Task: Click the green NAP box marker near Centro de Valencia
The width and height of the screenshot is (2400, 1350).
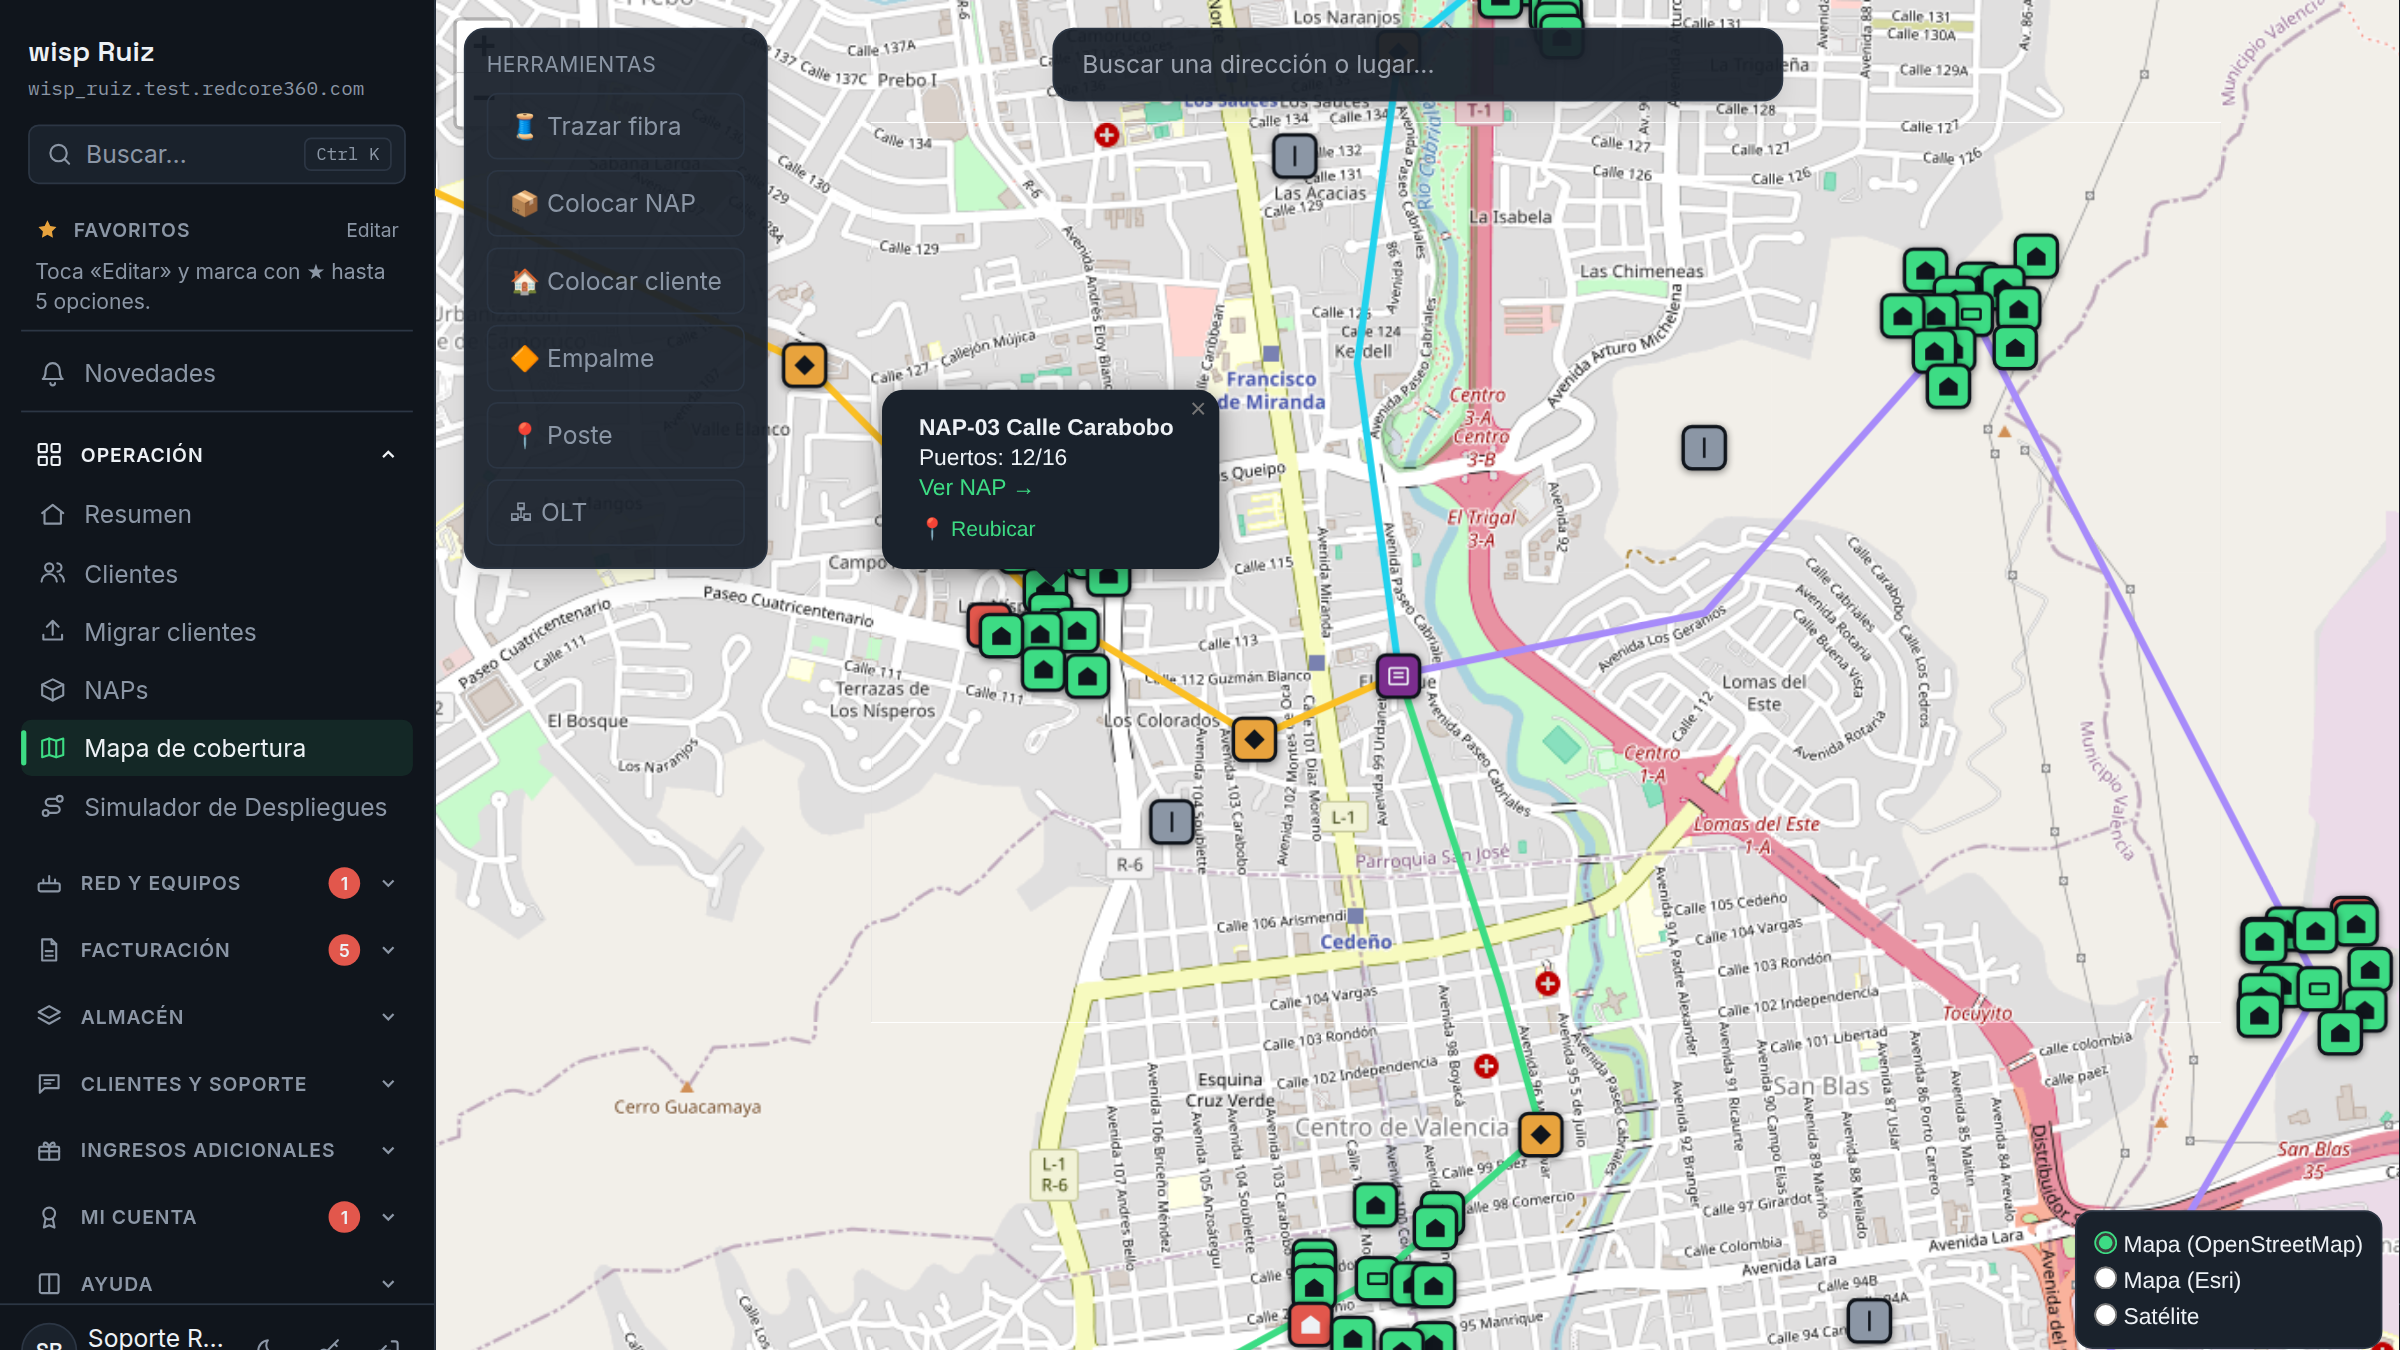Action: pyautogui.click(x=1377, y=1278)
